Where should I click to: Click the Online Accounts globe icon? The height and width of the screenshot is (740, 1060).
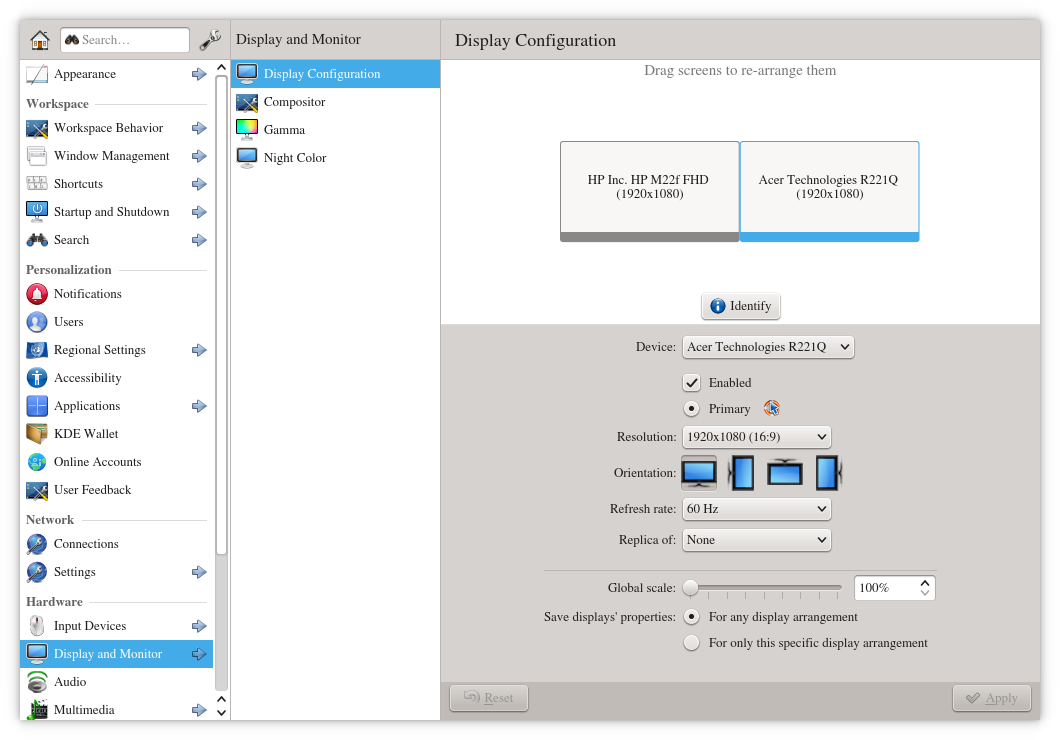coord(37,462)
